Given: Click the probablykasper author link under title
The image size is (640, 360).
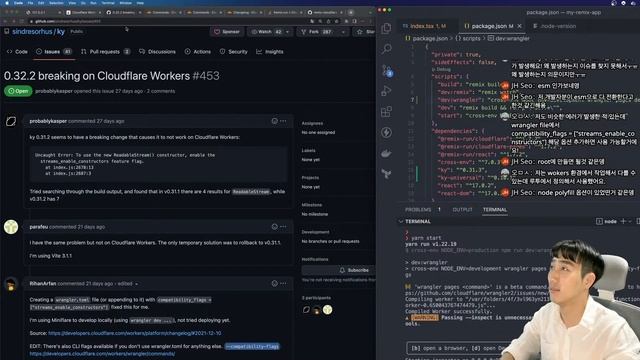Looking at the screenshot, I should (54, 91).
